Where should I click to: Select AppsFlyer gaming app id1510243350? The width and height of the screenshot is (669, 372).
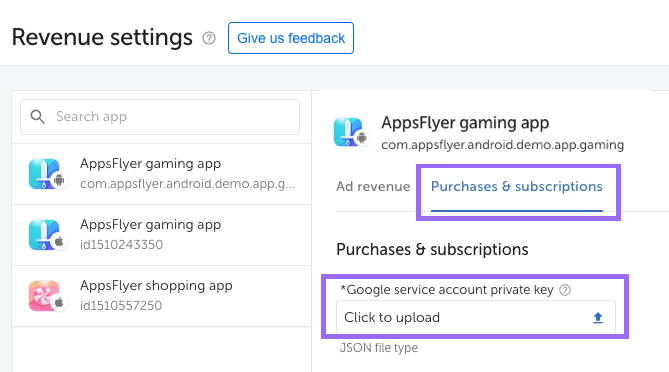162,235
